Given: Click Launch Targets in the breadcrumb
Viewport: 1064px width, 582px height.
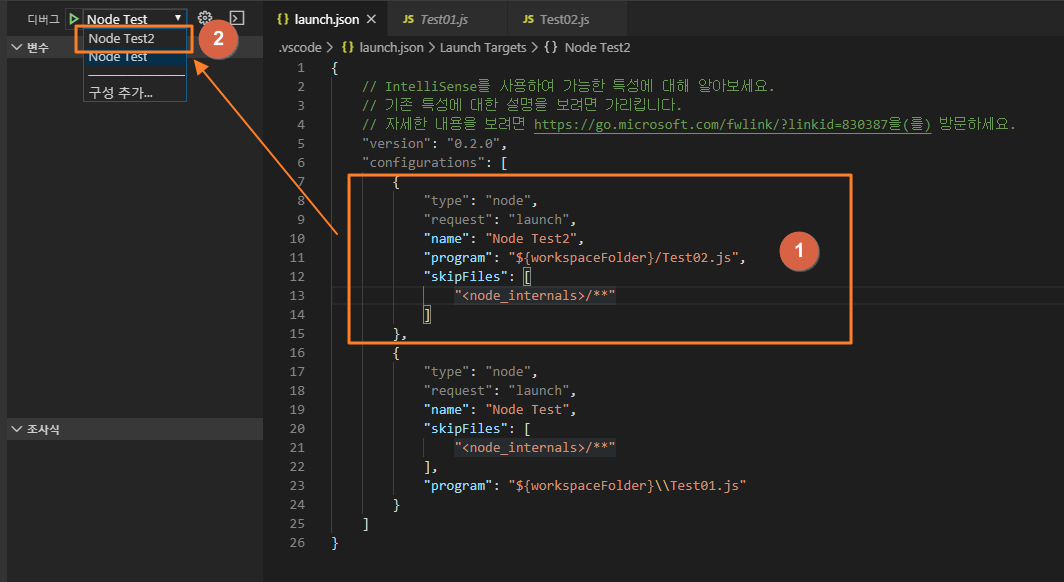Looking at the screenshot, I should click(482, 47).
